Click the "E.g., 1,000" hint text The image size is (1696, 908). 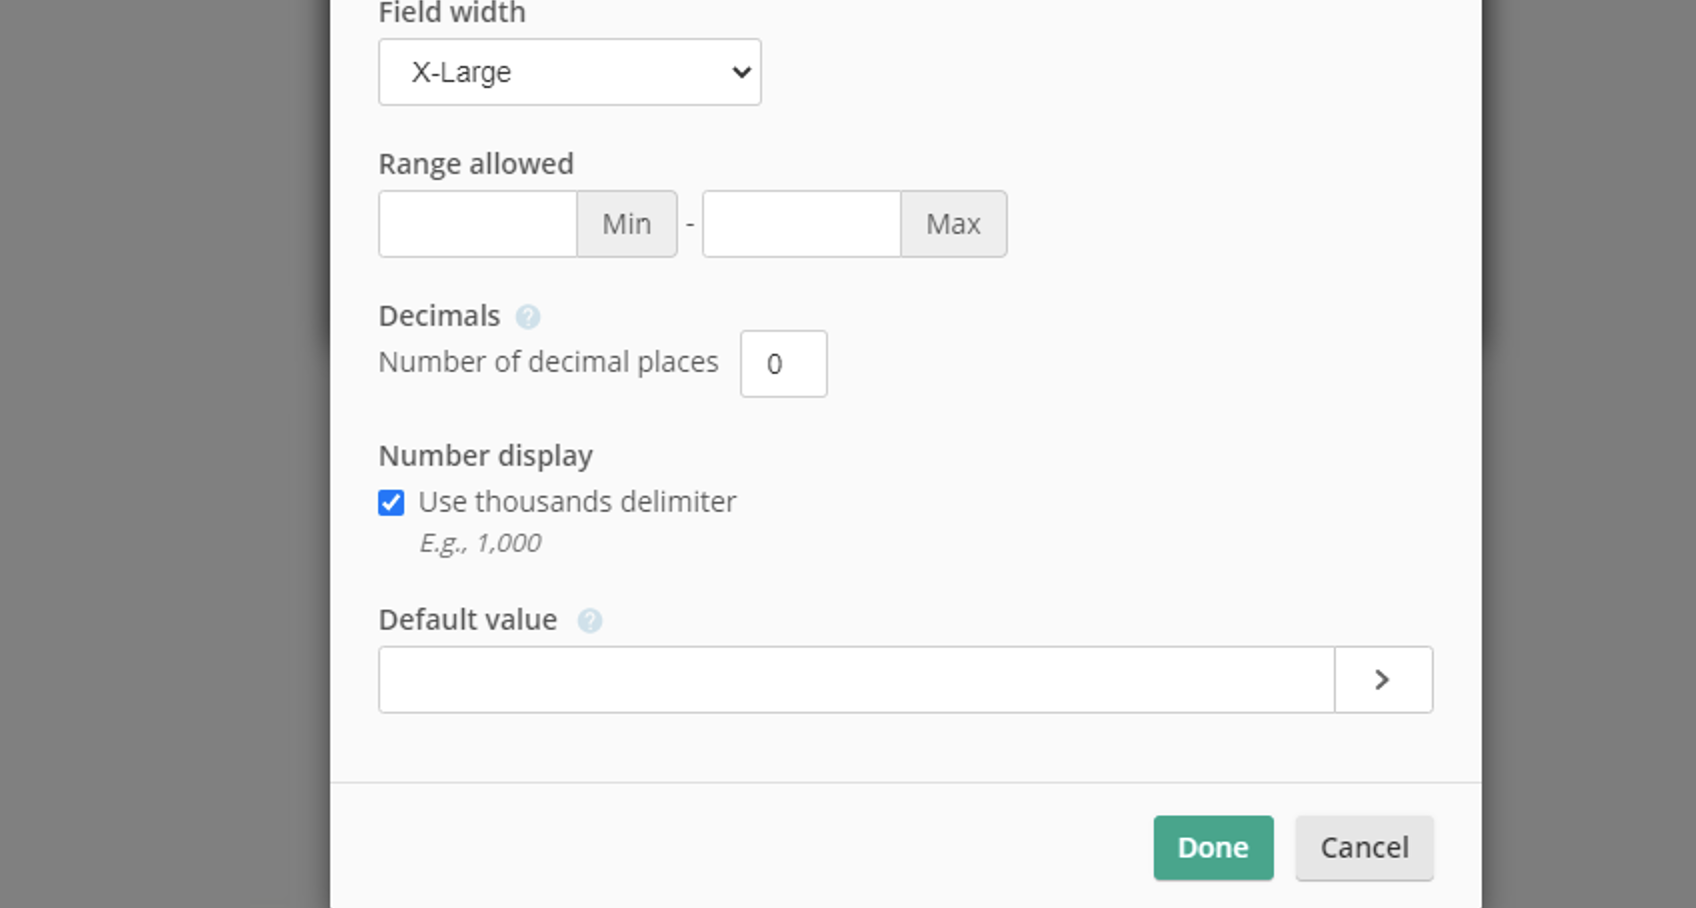[x=480, y=543]
